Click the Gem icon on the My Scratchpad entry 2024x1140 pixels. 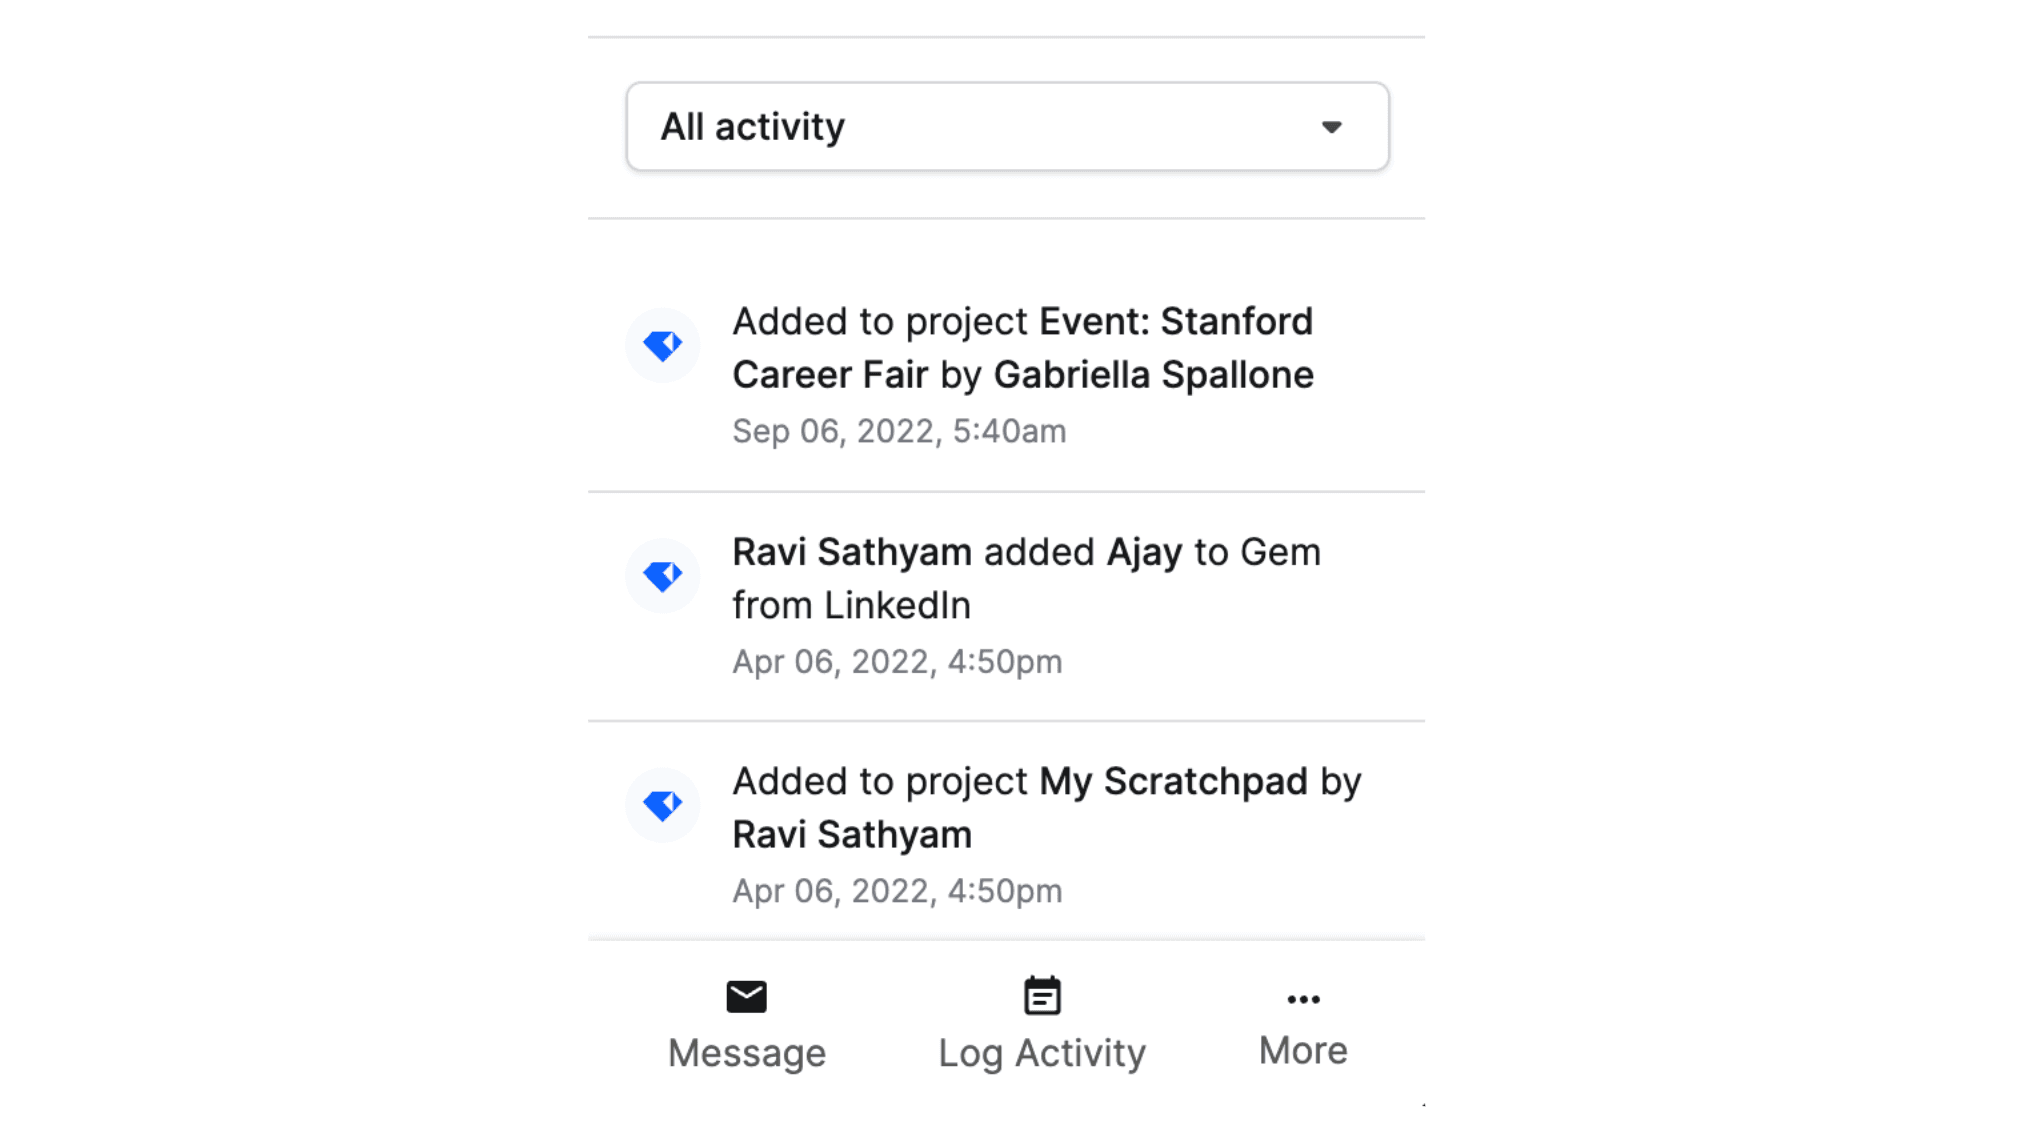(x=661, y=805)
